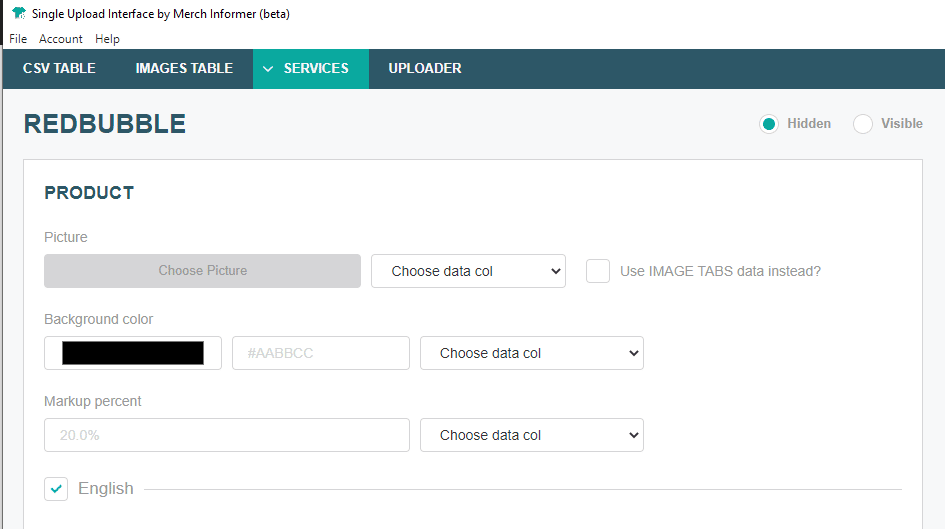Open the Markup percent data column dropdown
Image resolution: width=945 pixels, height=529 pixels.
[x=532, y=435]
